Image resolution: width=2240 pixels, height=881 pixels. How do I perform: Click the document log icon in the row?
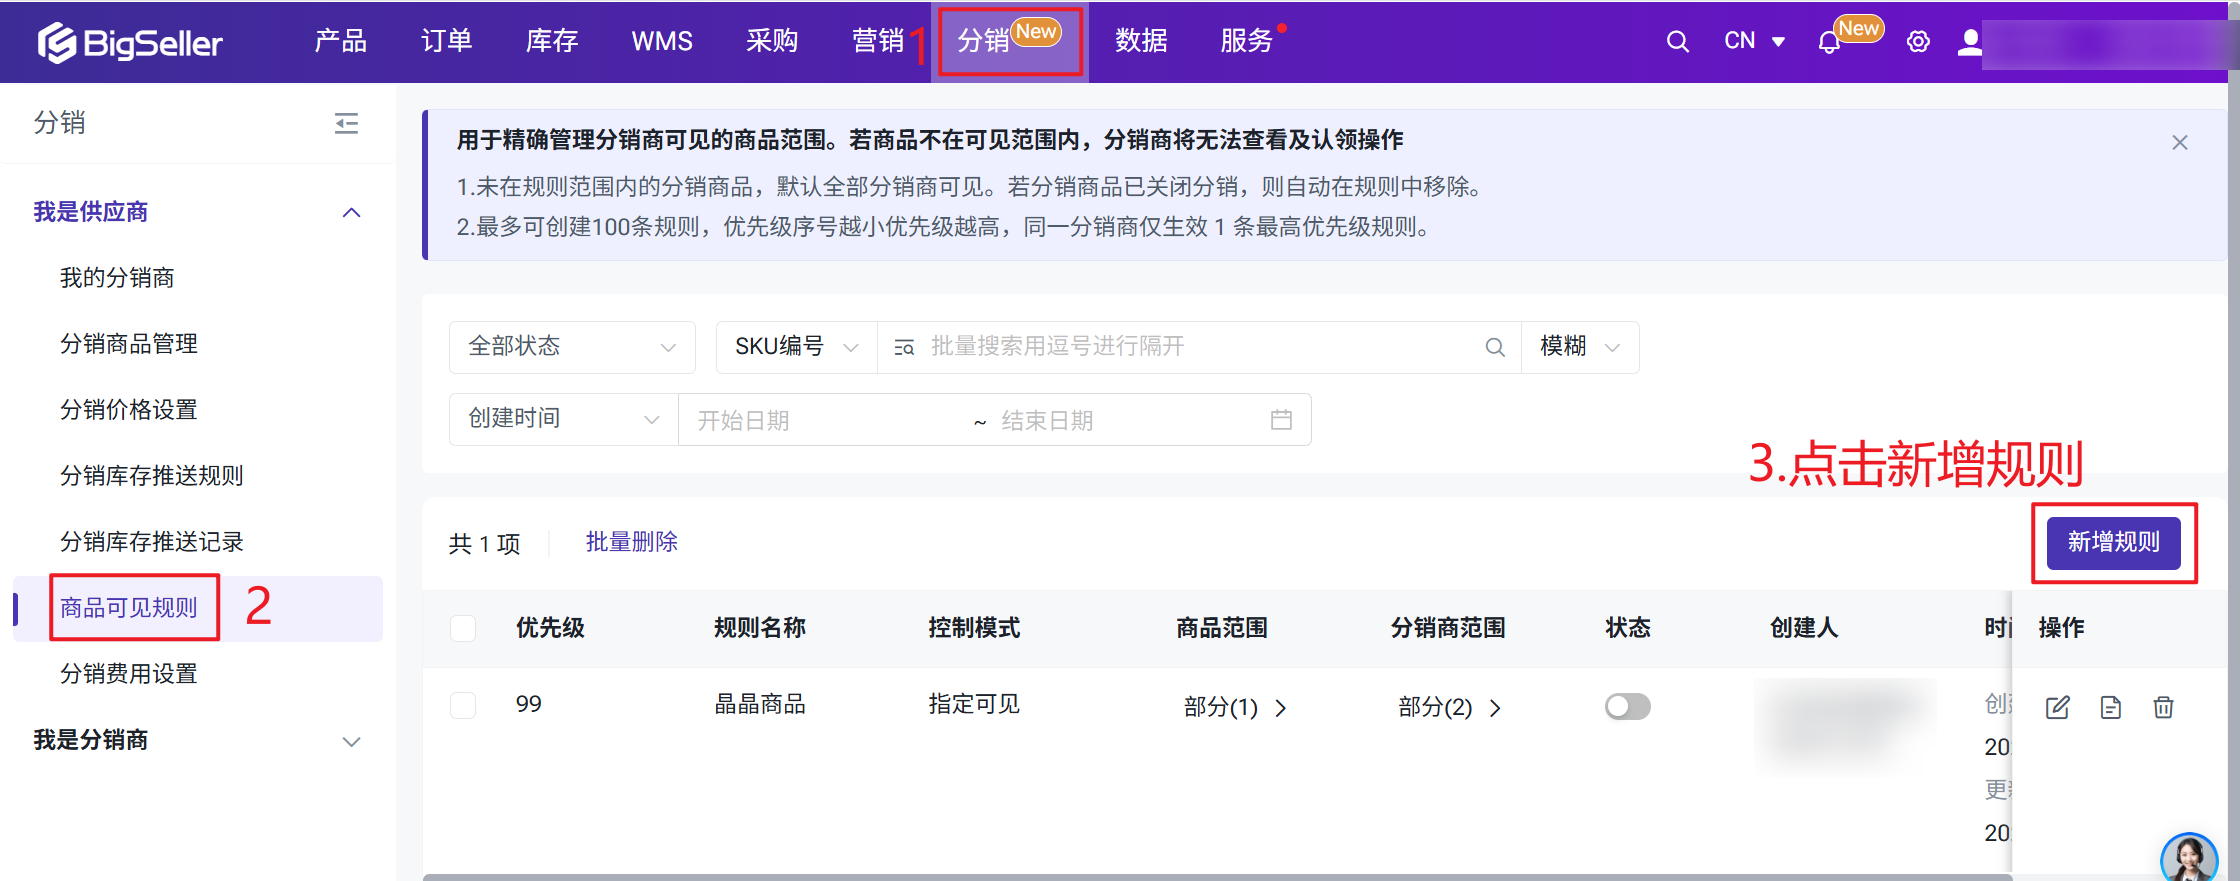pyautogui.click(x=2110, y=707)
